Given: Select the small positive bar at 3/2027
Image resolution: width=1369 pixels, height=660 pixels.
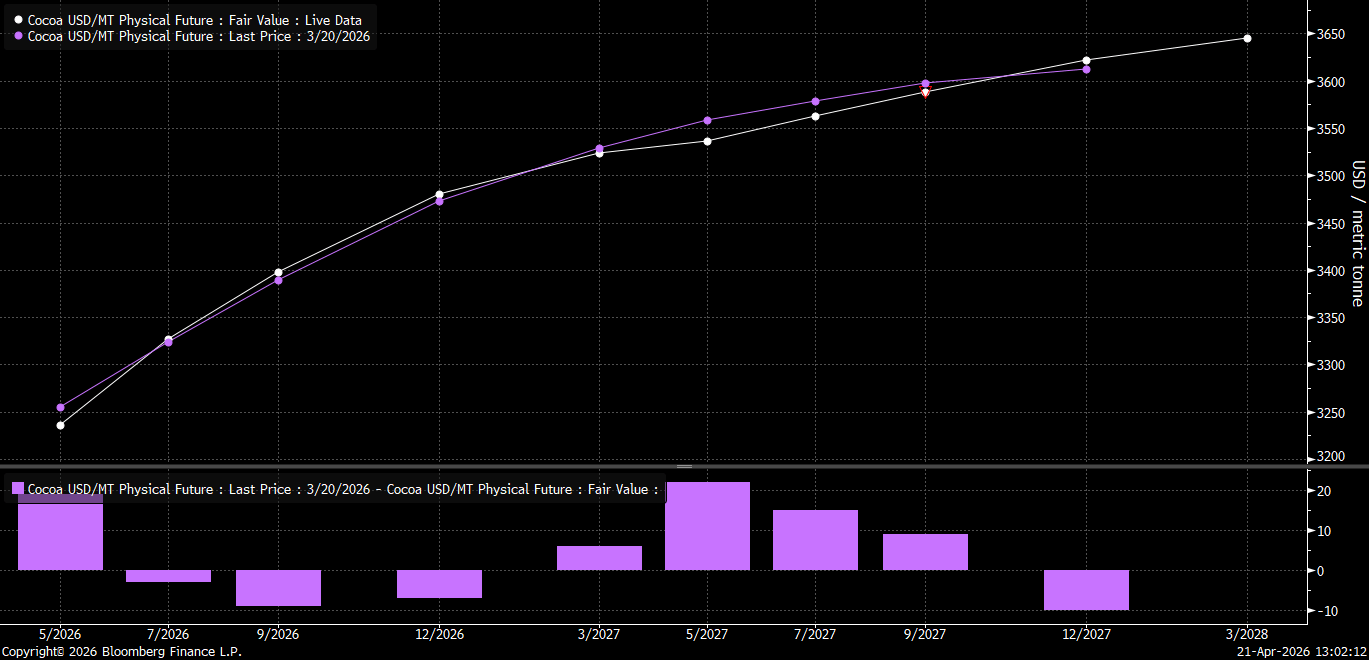Looking at the screenshot, I should (x=599, y=558).
